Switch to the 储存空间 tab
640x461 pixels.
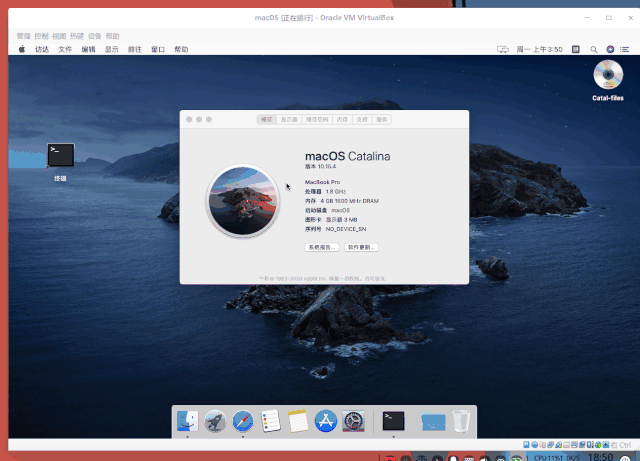317,119
